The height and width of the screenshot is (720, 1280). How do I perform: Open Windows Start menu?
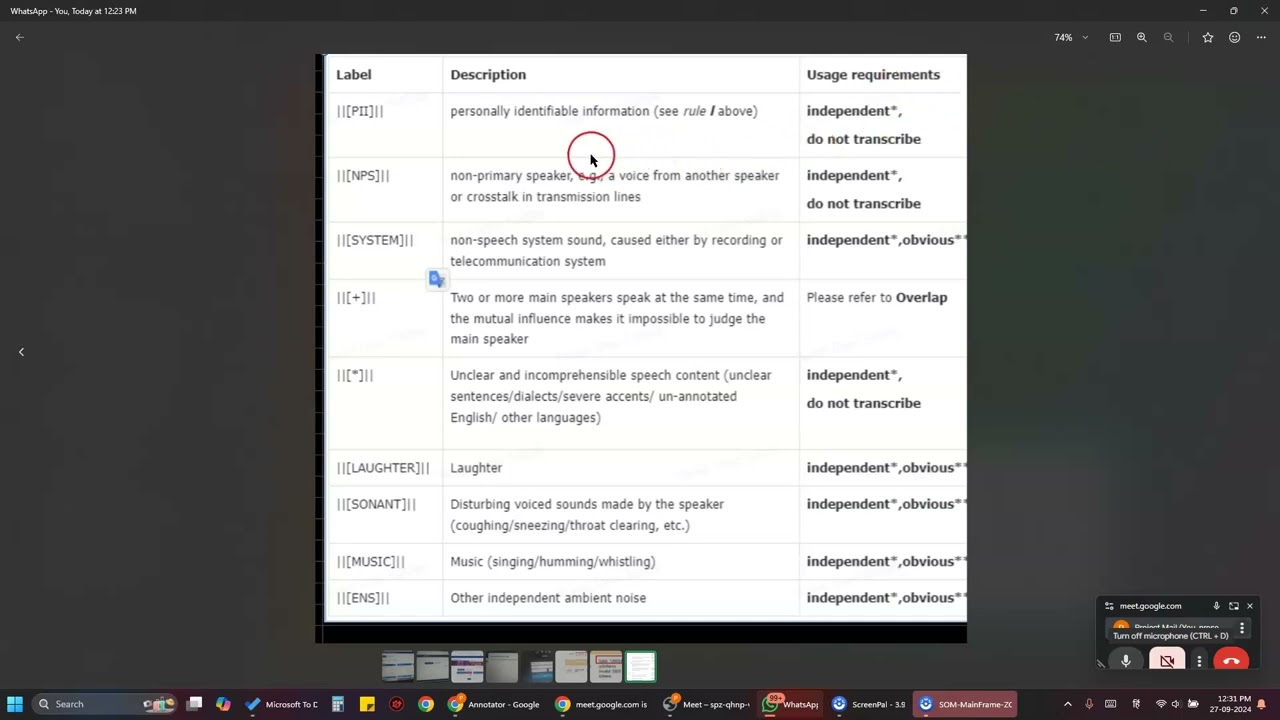point(15,704)
